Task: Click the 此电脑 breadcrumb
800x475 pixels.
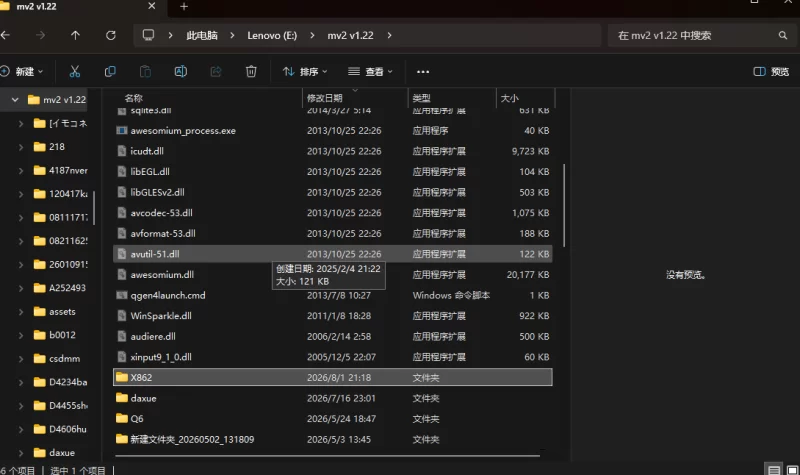Action: pyautogui.click(x=202, y=35)
